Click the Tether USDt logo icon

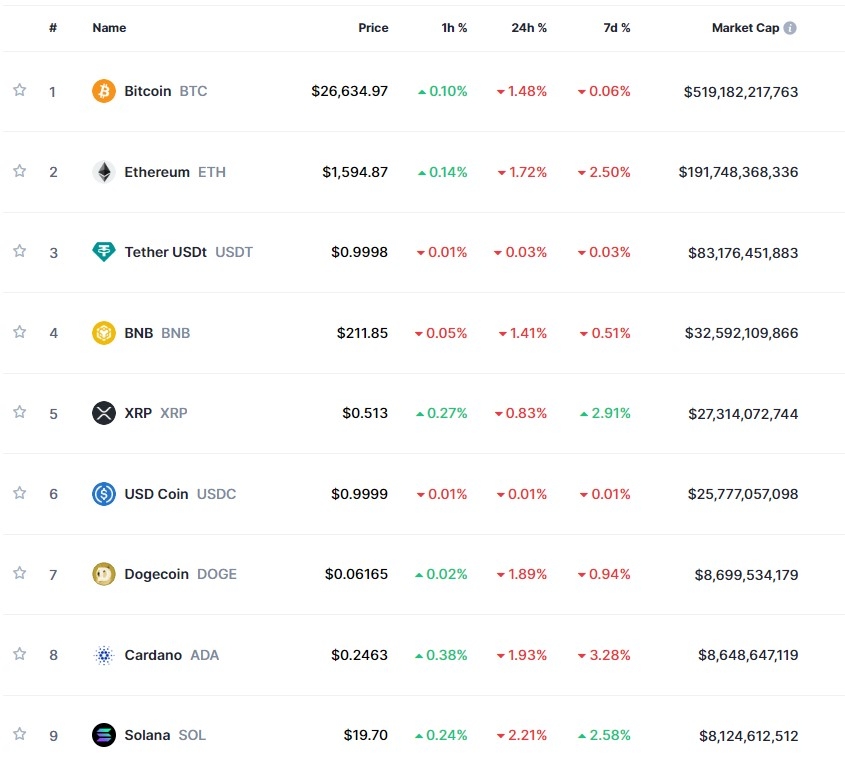[x=104, y=252]
